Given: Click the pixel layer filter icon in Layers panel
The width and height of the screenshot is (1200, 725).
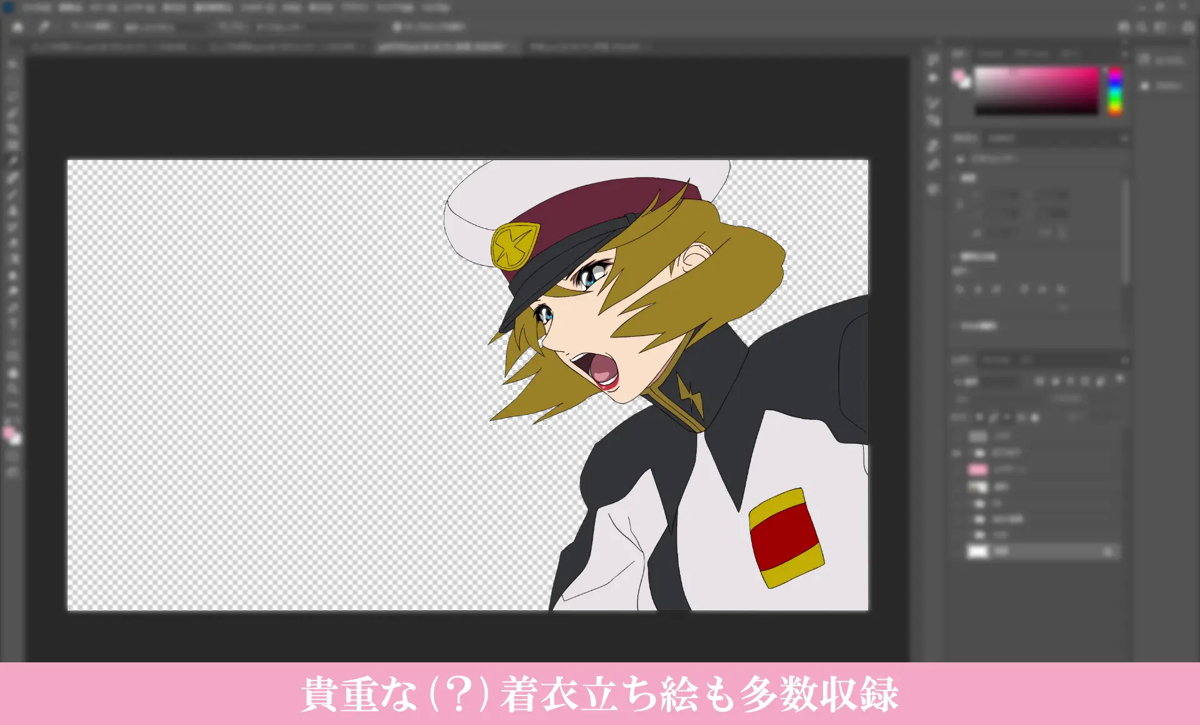Looking at the screenshot, I should (1041, 380).
